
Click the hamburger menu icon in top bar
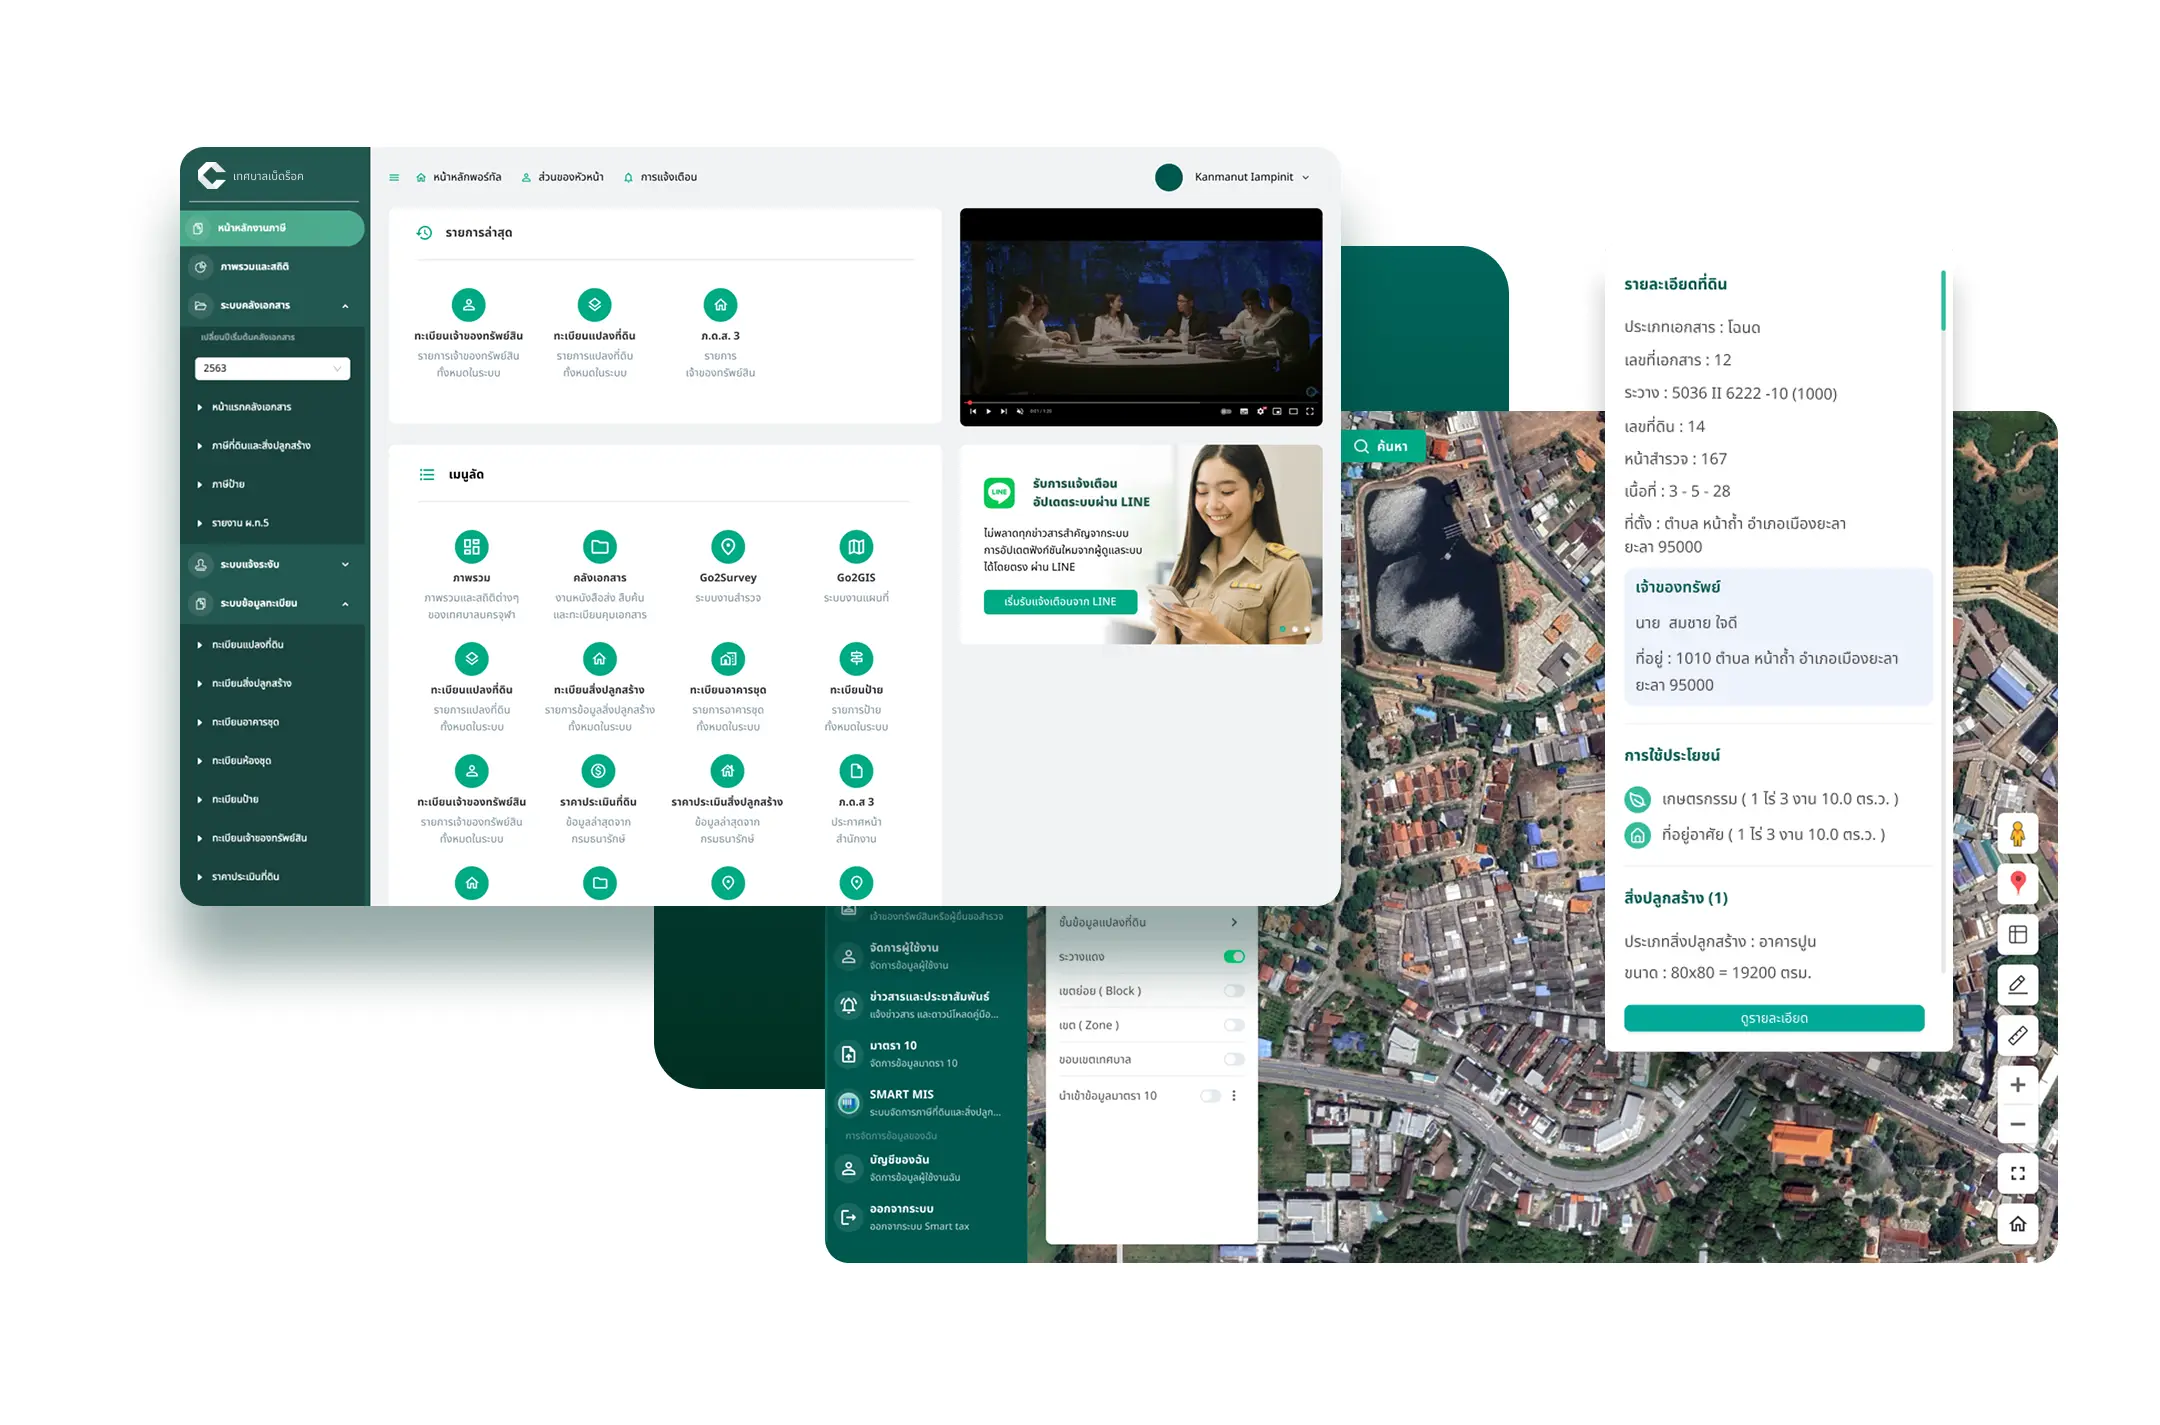coord(394,178)
